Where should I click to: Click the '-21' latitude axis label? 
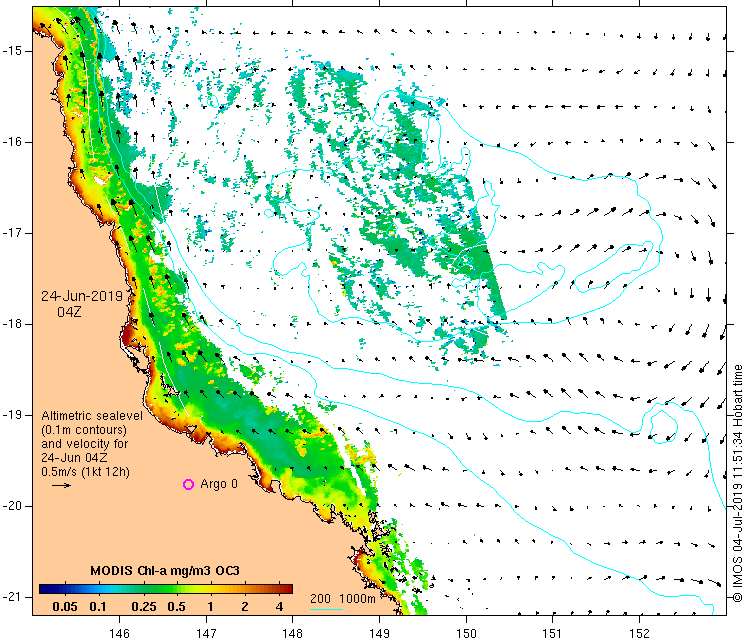(x=11, y=597)
